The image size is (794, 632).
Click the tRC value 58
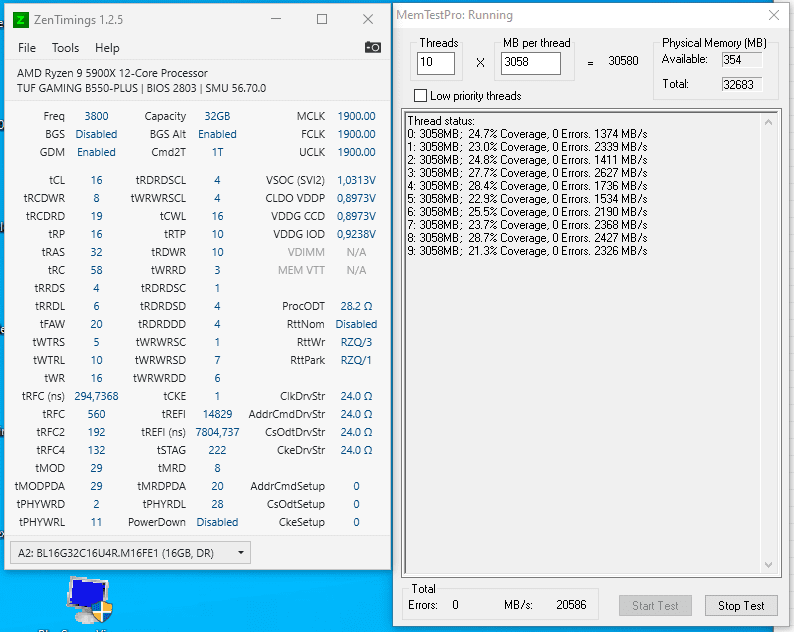[96, 270]
